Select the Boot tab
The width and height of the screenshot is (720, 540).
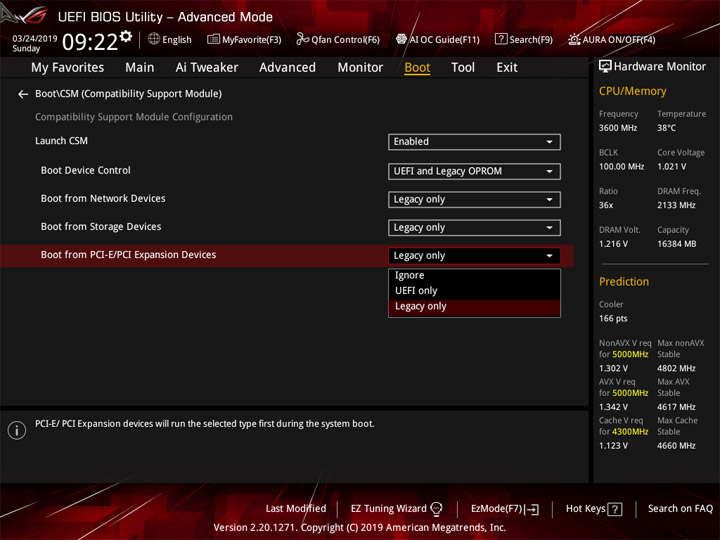coord(417,68)
